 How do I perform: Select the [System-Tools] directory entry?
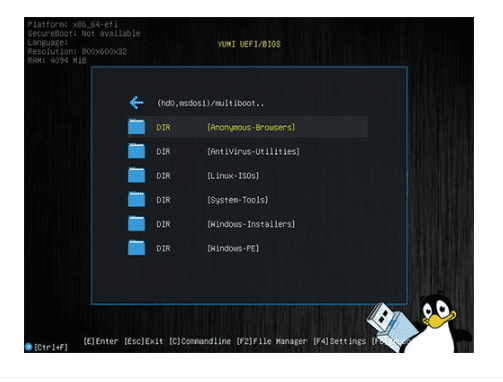[238, 200]
